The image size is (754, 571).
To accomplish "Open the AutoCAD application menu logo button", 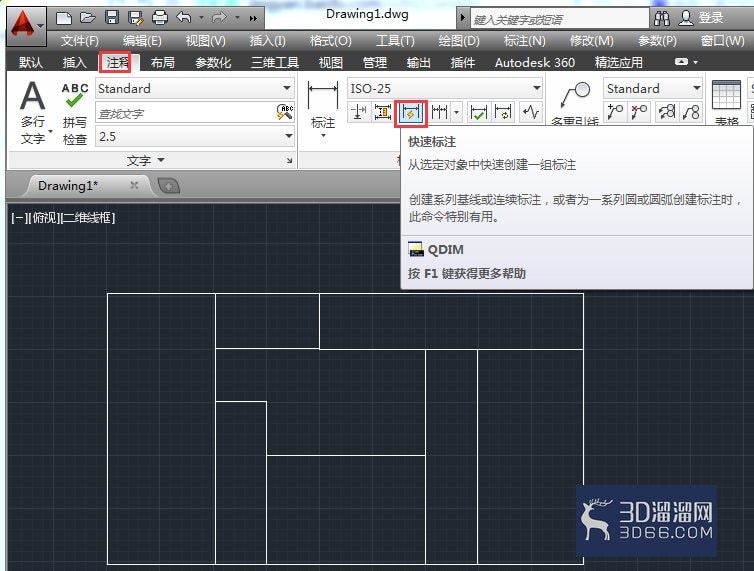I will (x=26, y=25).
